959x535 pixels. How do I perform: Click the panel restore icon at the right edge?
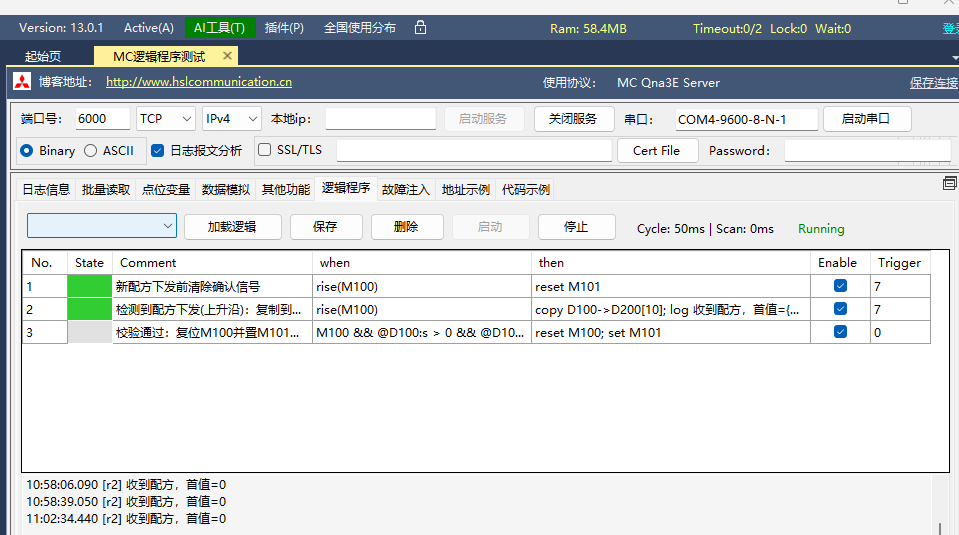point(949,183)
